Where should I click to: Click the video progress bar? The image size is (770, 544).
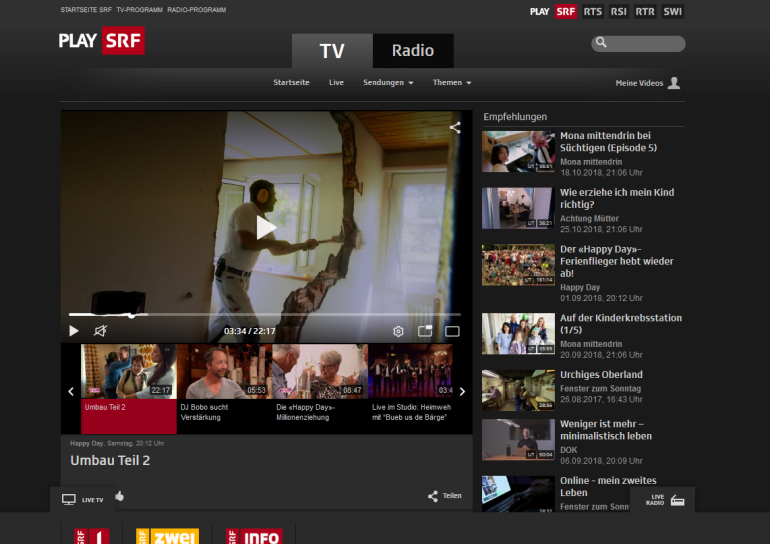265,314
